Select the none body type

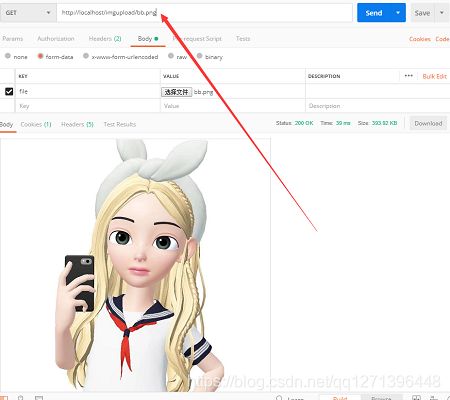[x=8, y=56]
